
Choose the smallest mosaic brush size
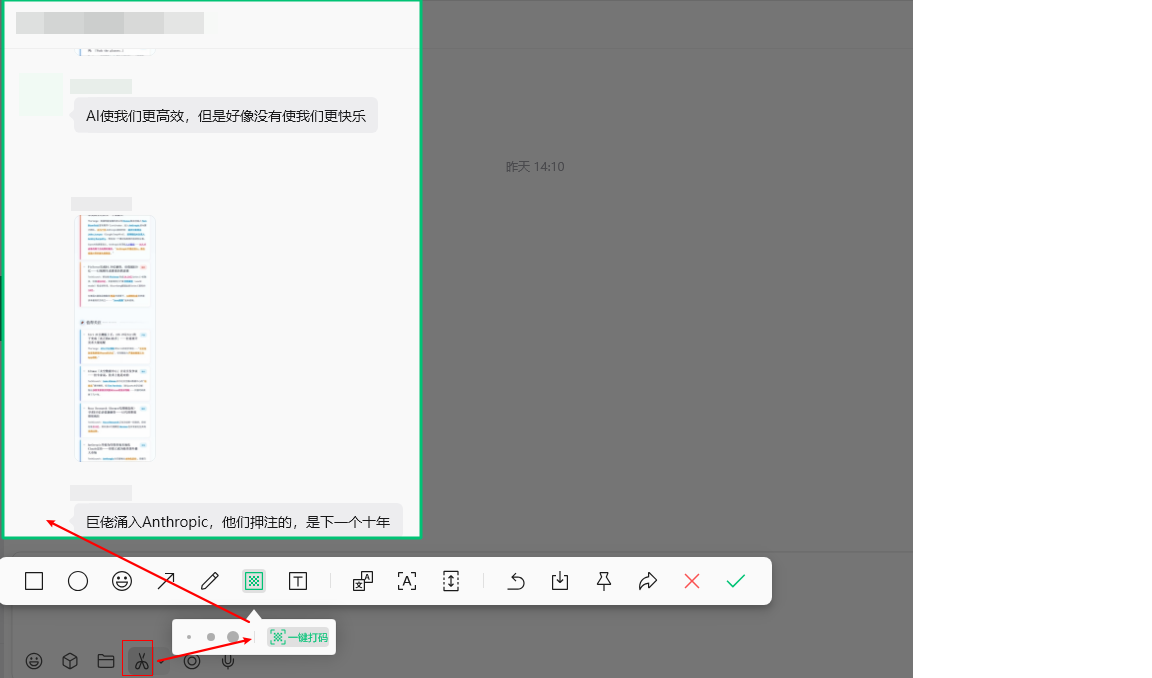(x=189, y=637)
